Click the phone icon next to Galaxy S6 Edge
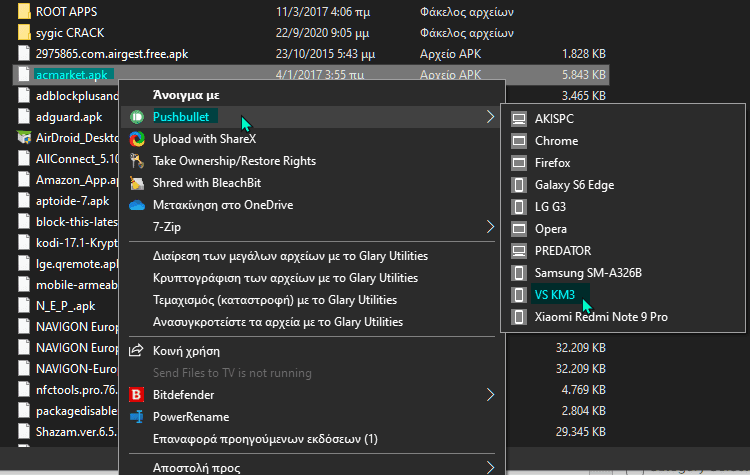This screenshot has height=475, width=750. [x=519, y=185]
